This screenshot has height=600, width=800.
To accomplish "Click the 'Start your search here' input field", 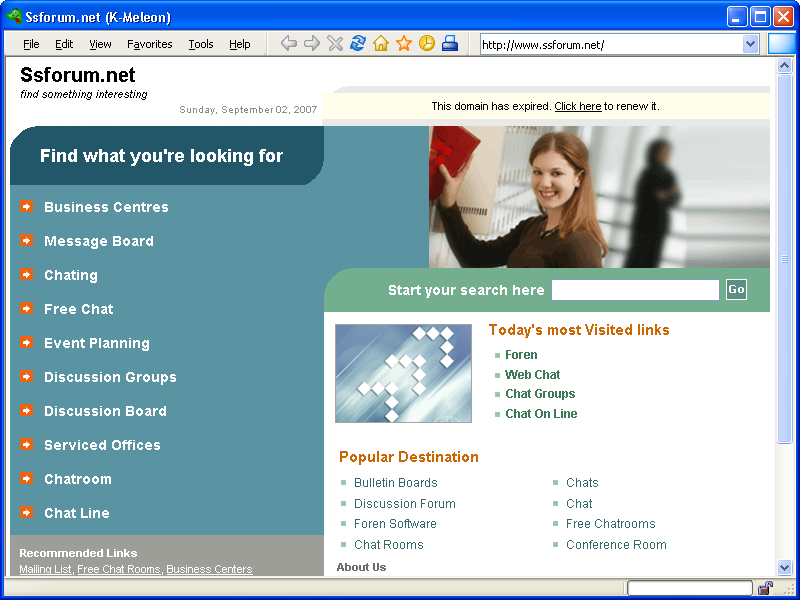I will [x=635, y=290].
